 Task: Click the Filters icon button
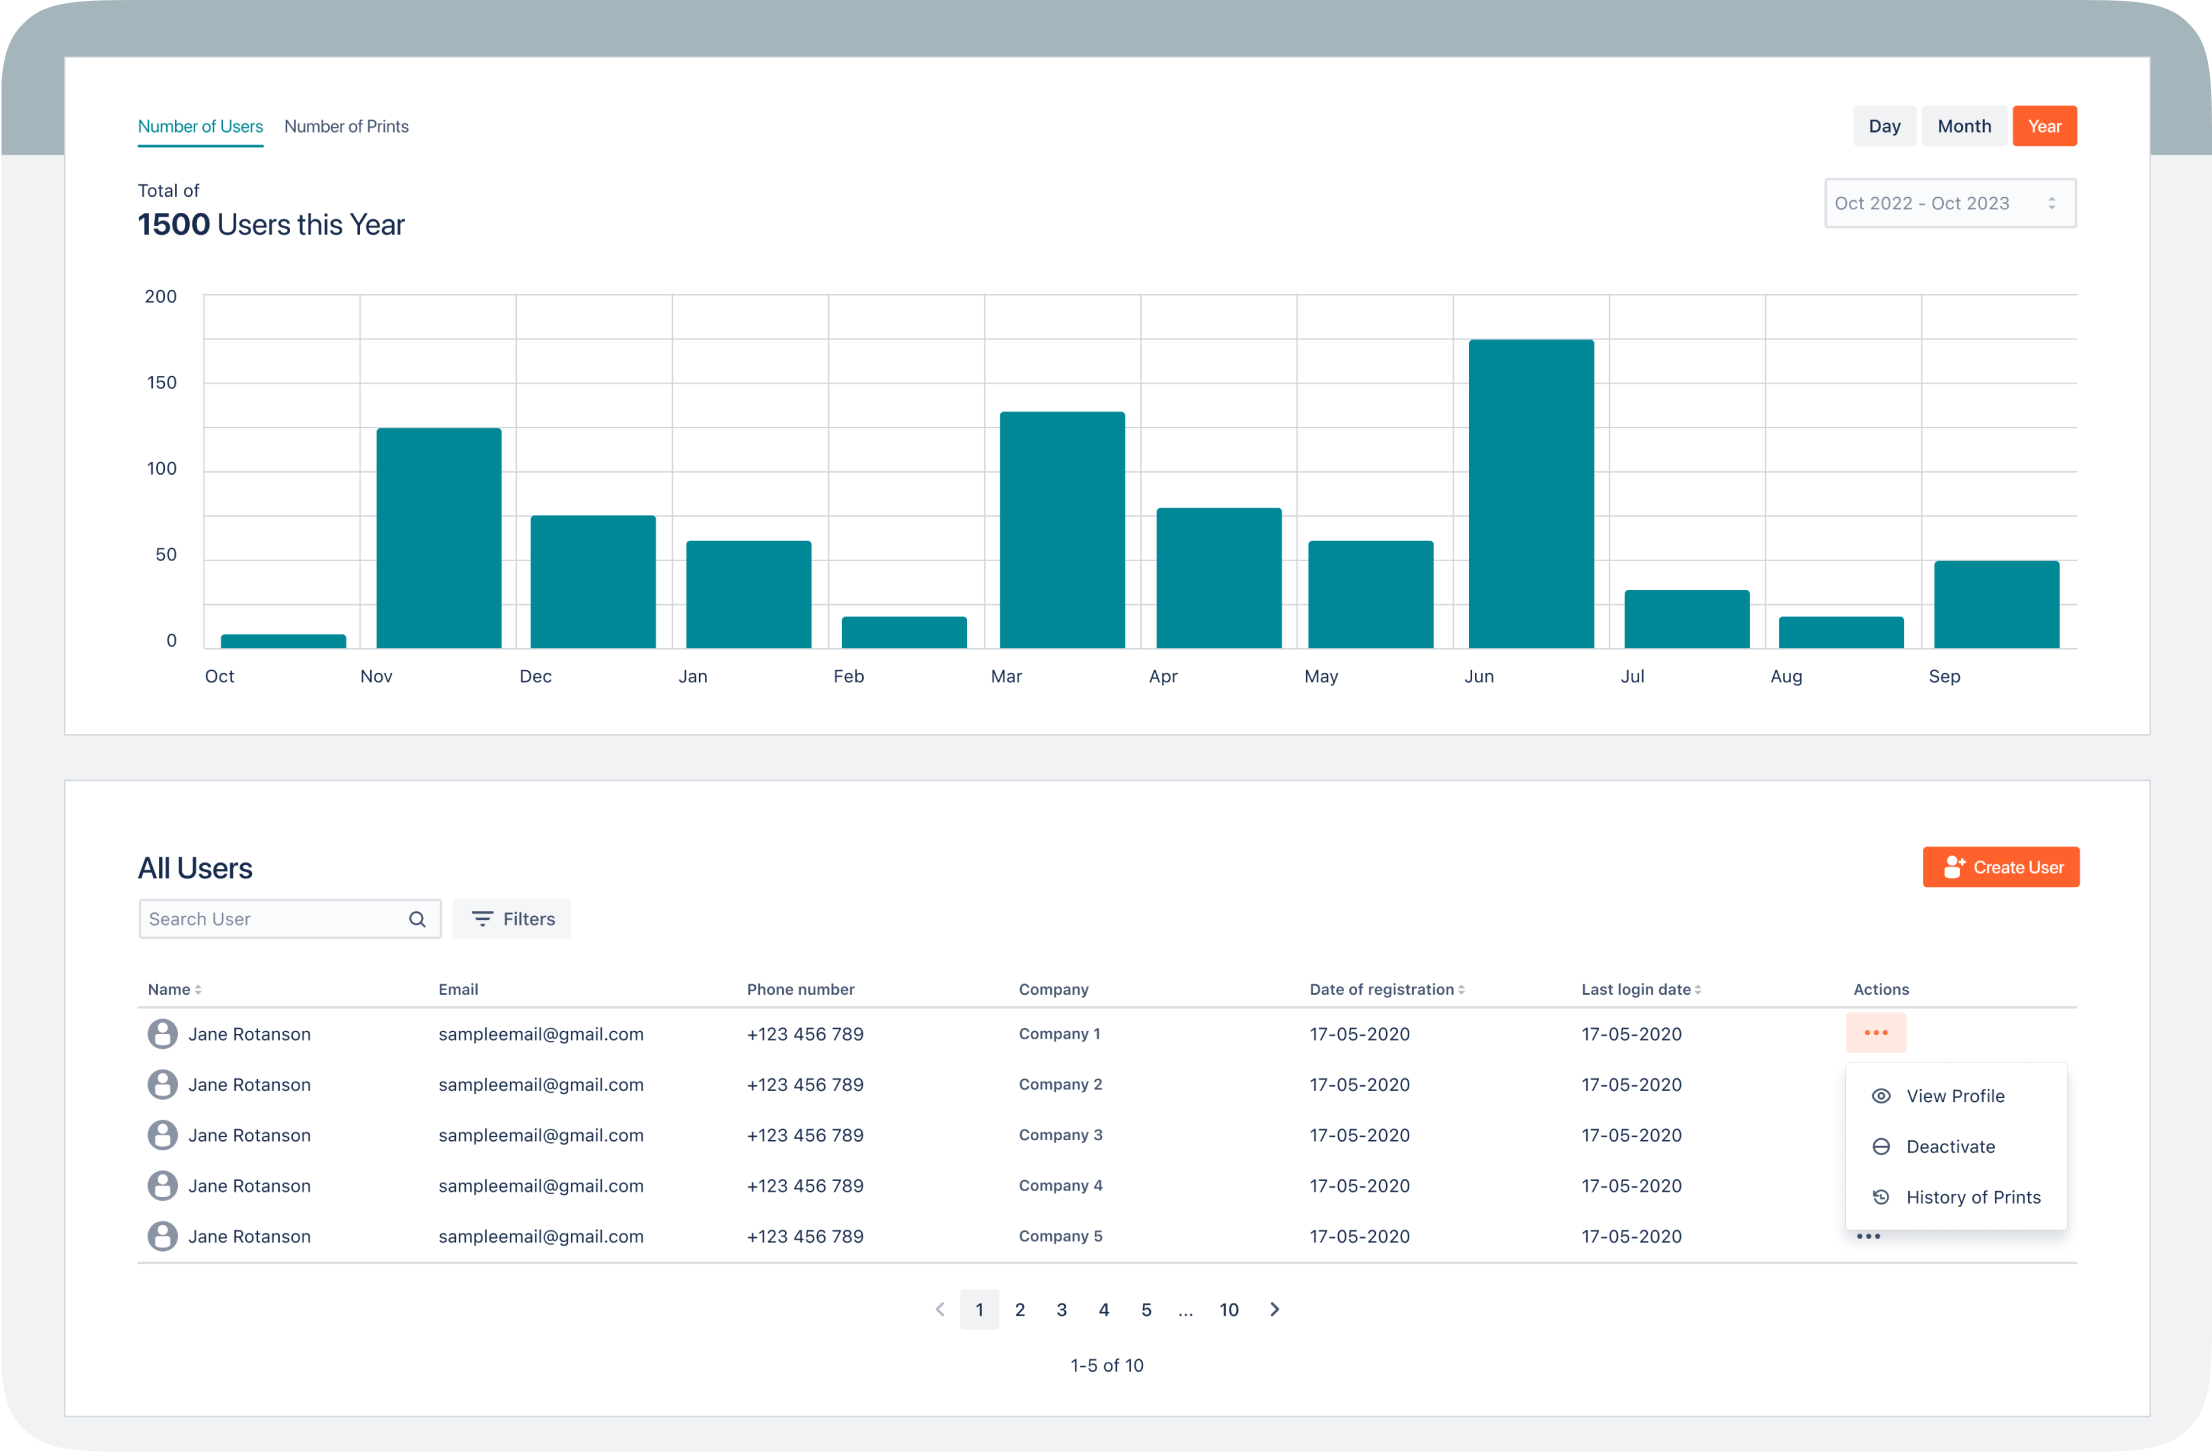483,919
